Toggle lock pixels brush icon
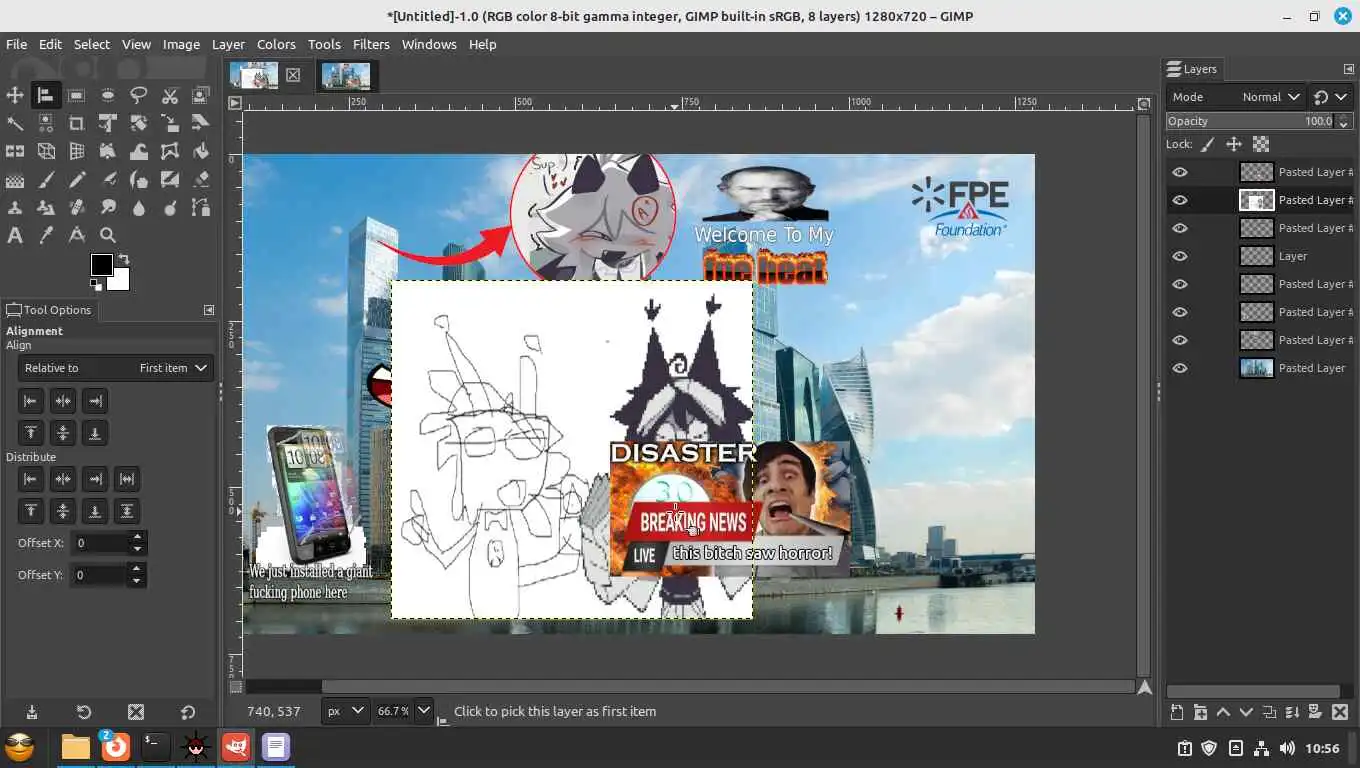The width and height of the screenshot is (1360, 768). pos(1208,145)
